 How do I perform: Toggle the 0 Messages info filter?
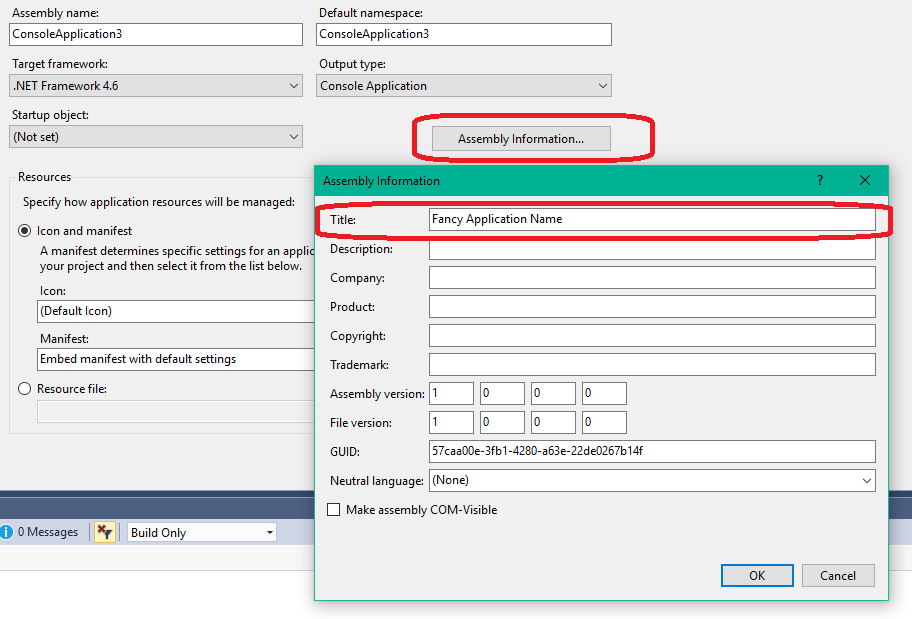click(x=40, y=532)
